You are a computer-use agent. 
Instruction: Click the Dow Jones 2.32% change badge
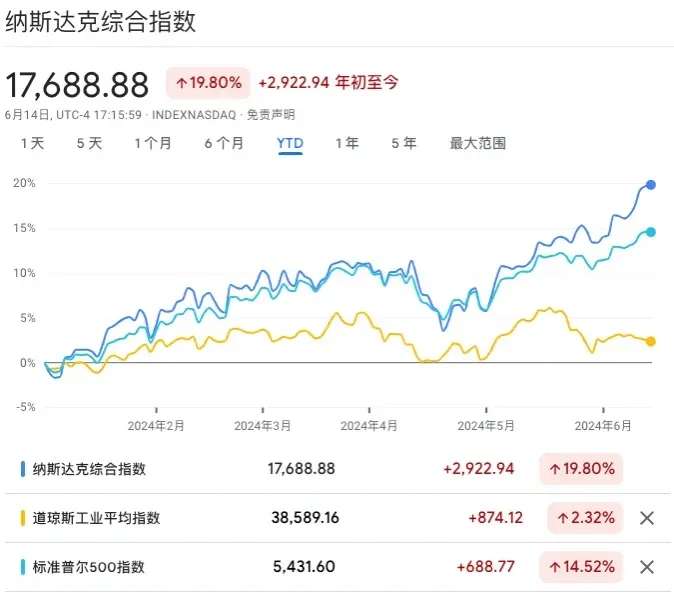click(x=585, y=518)
